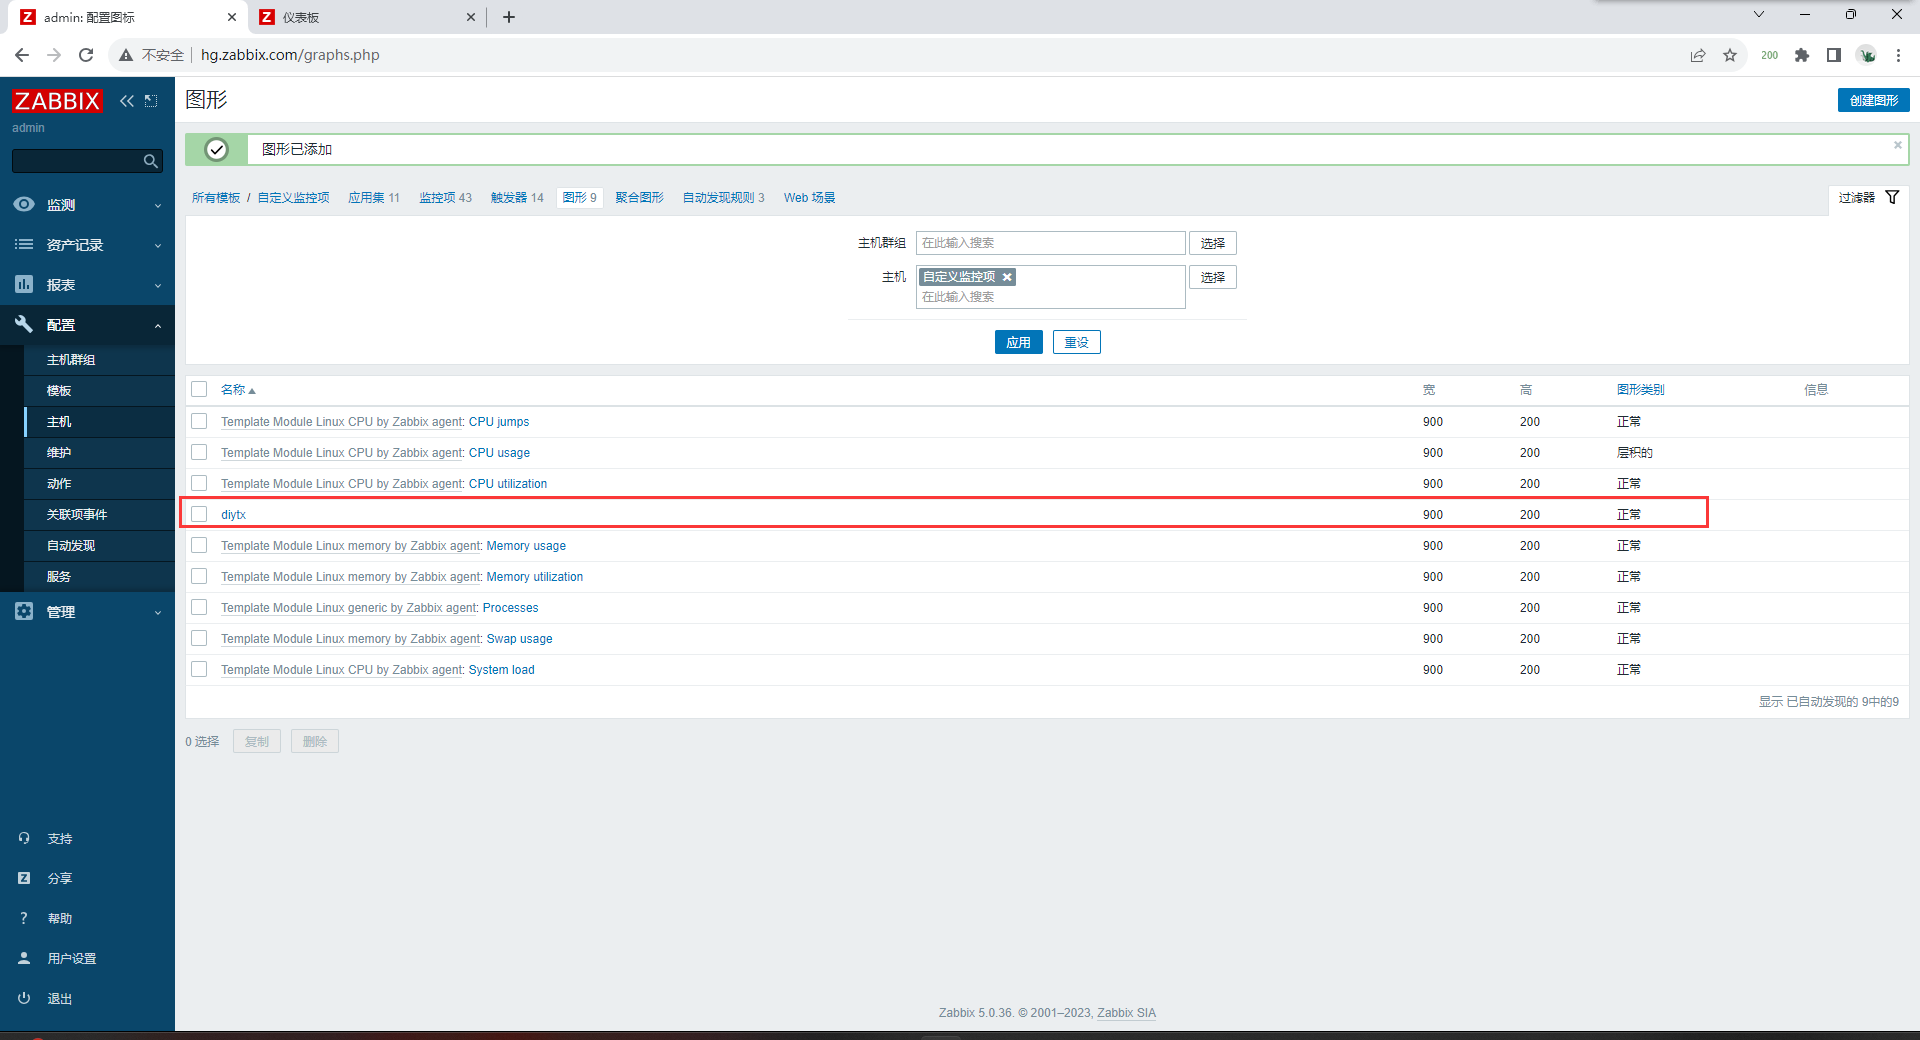Screen dimensions: 1920x1040
Task: Click the 退出 logout power icon
Action: pos(24,998)
